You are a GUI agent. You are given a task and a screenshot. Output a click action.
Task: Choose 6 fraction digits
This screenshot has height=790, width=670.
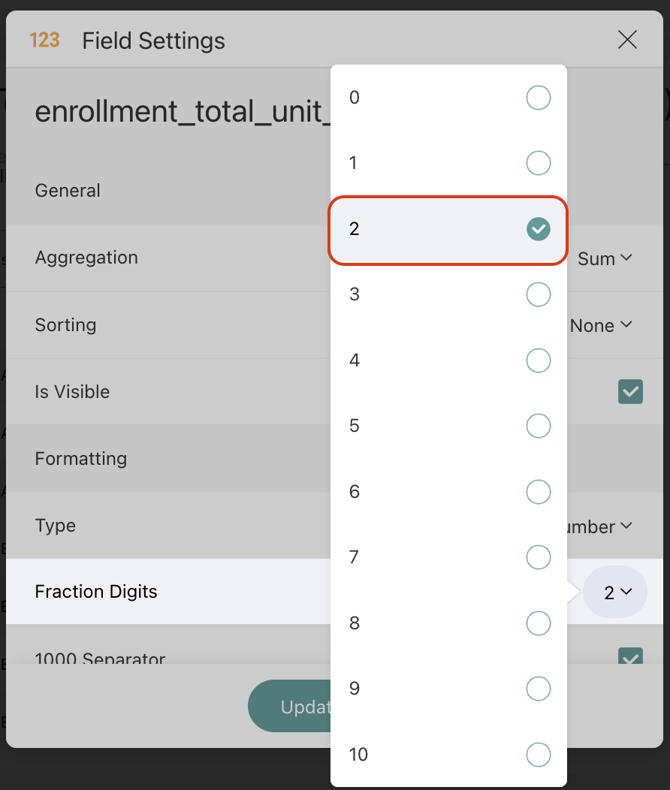(538, 492)
